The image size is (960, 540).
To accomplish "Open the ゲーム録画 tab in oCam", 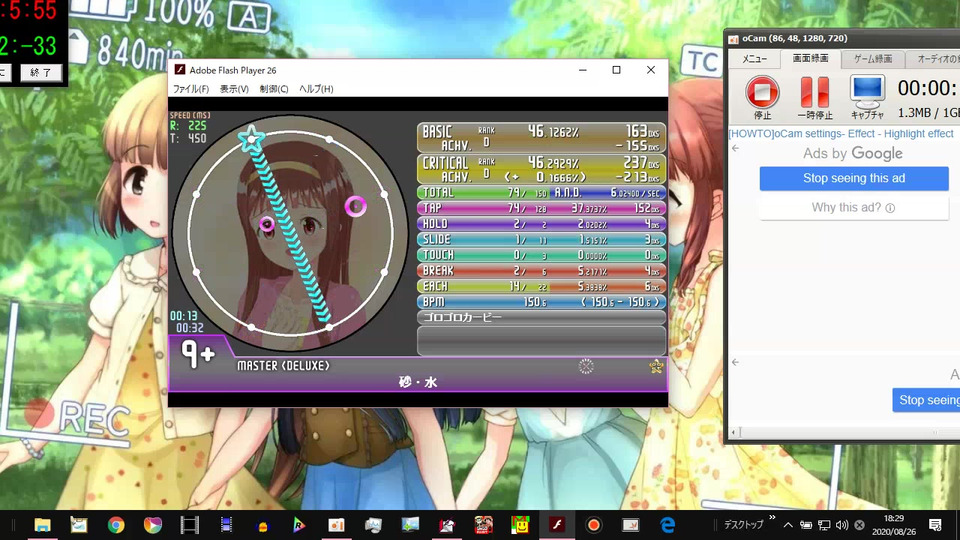I will click(873, 59).
